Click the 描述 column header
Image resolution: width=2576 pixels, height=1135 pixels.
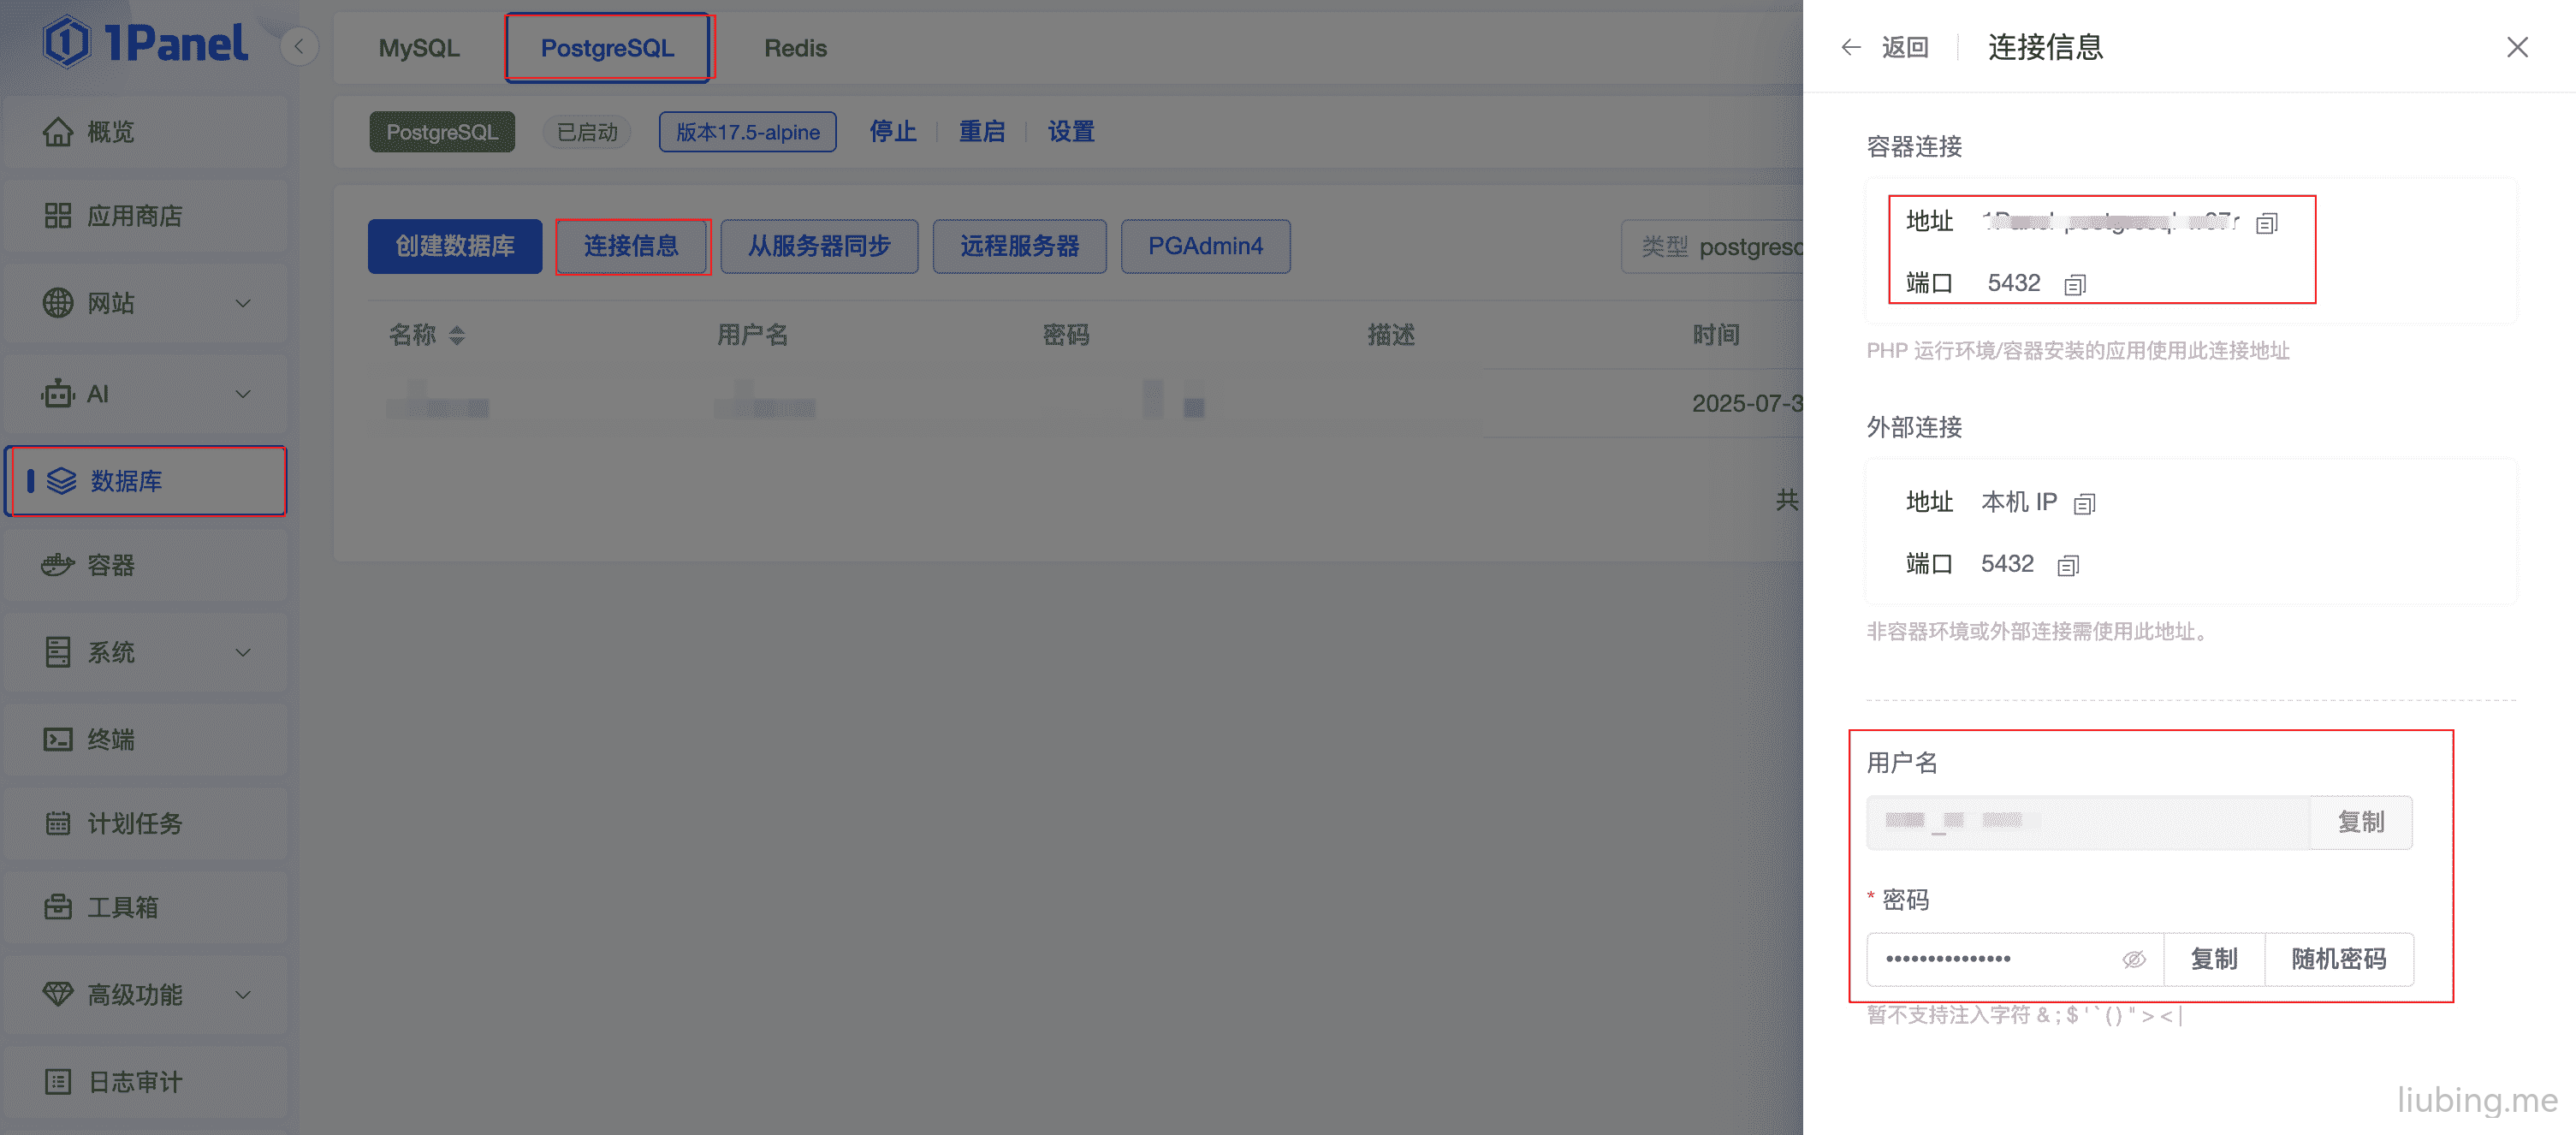(1390, 335)
